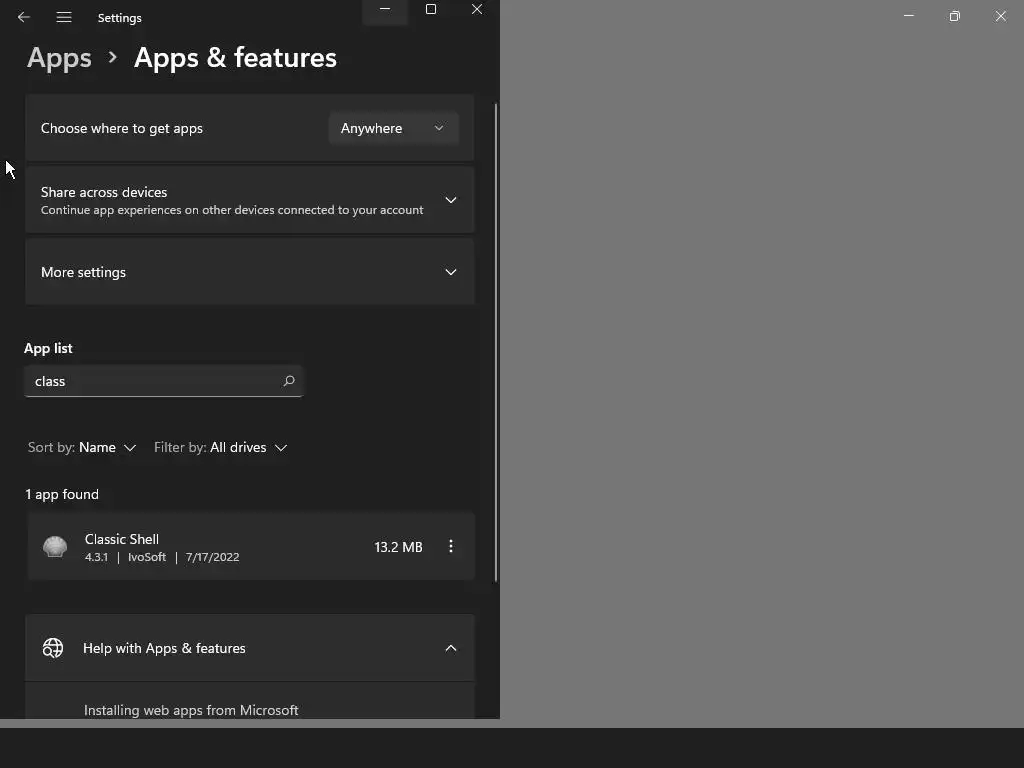This screenshot has height=768, width=1024.
Task: Close the Settings window
Action: (x=477, y=9)
